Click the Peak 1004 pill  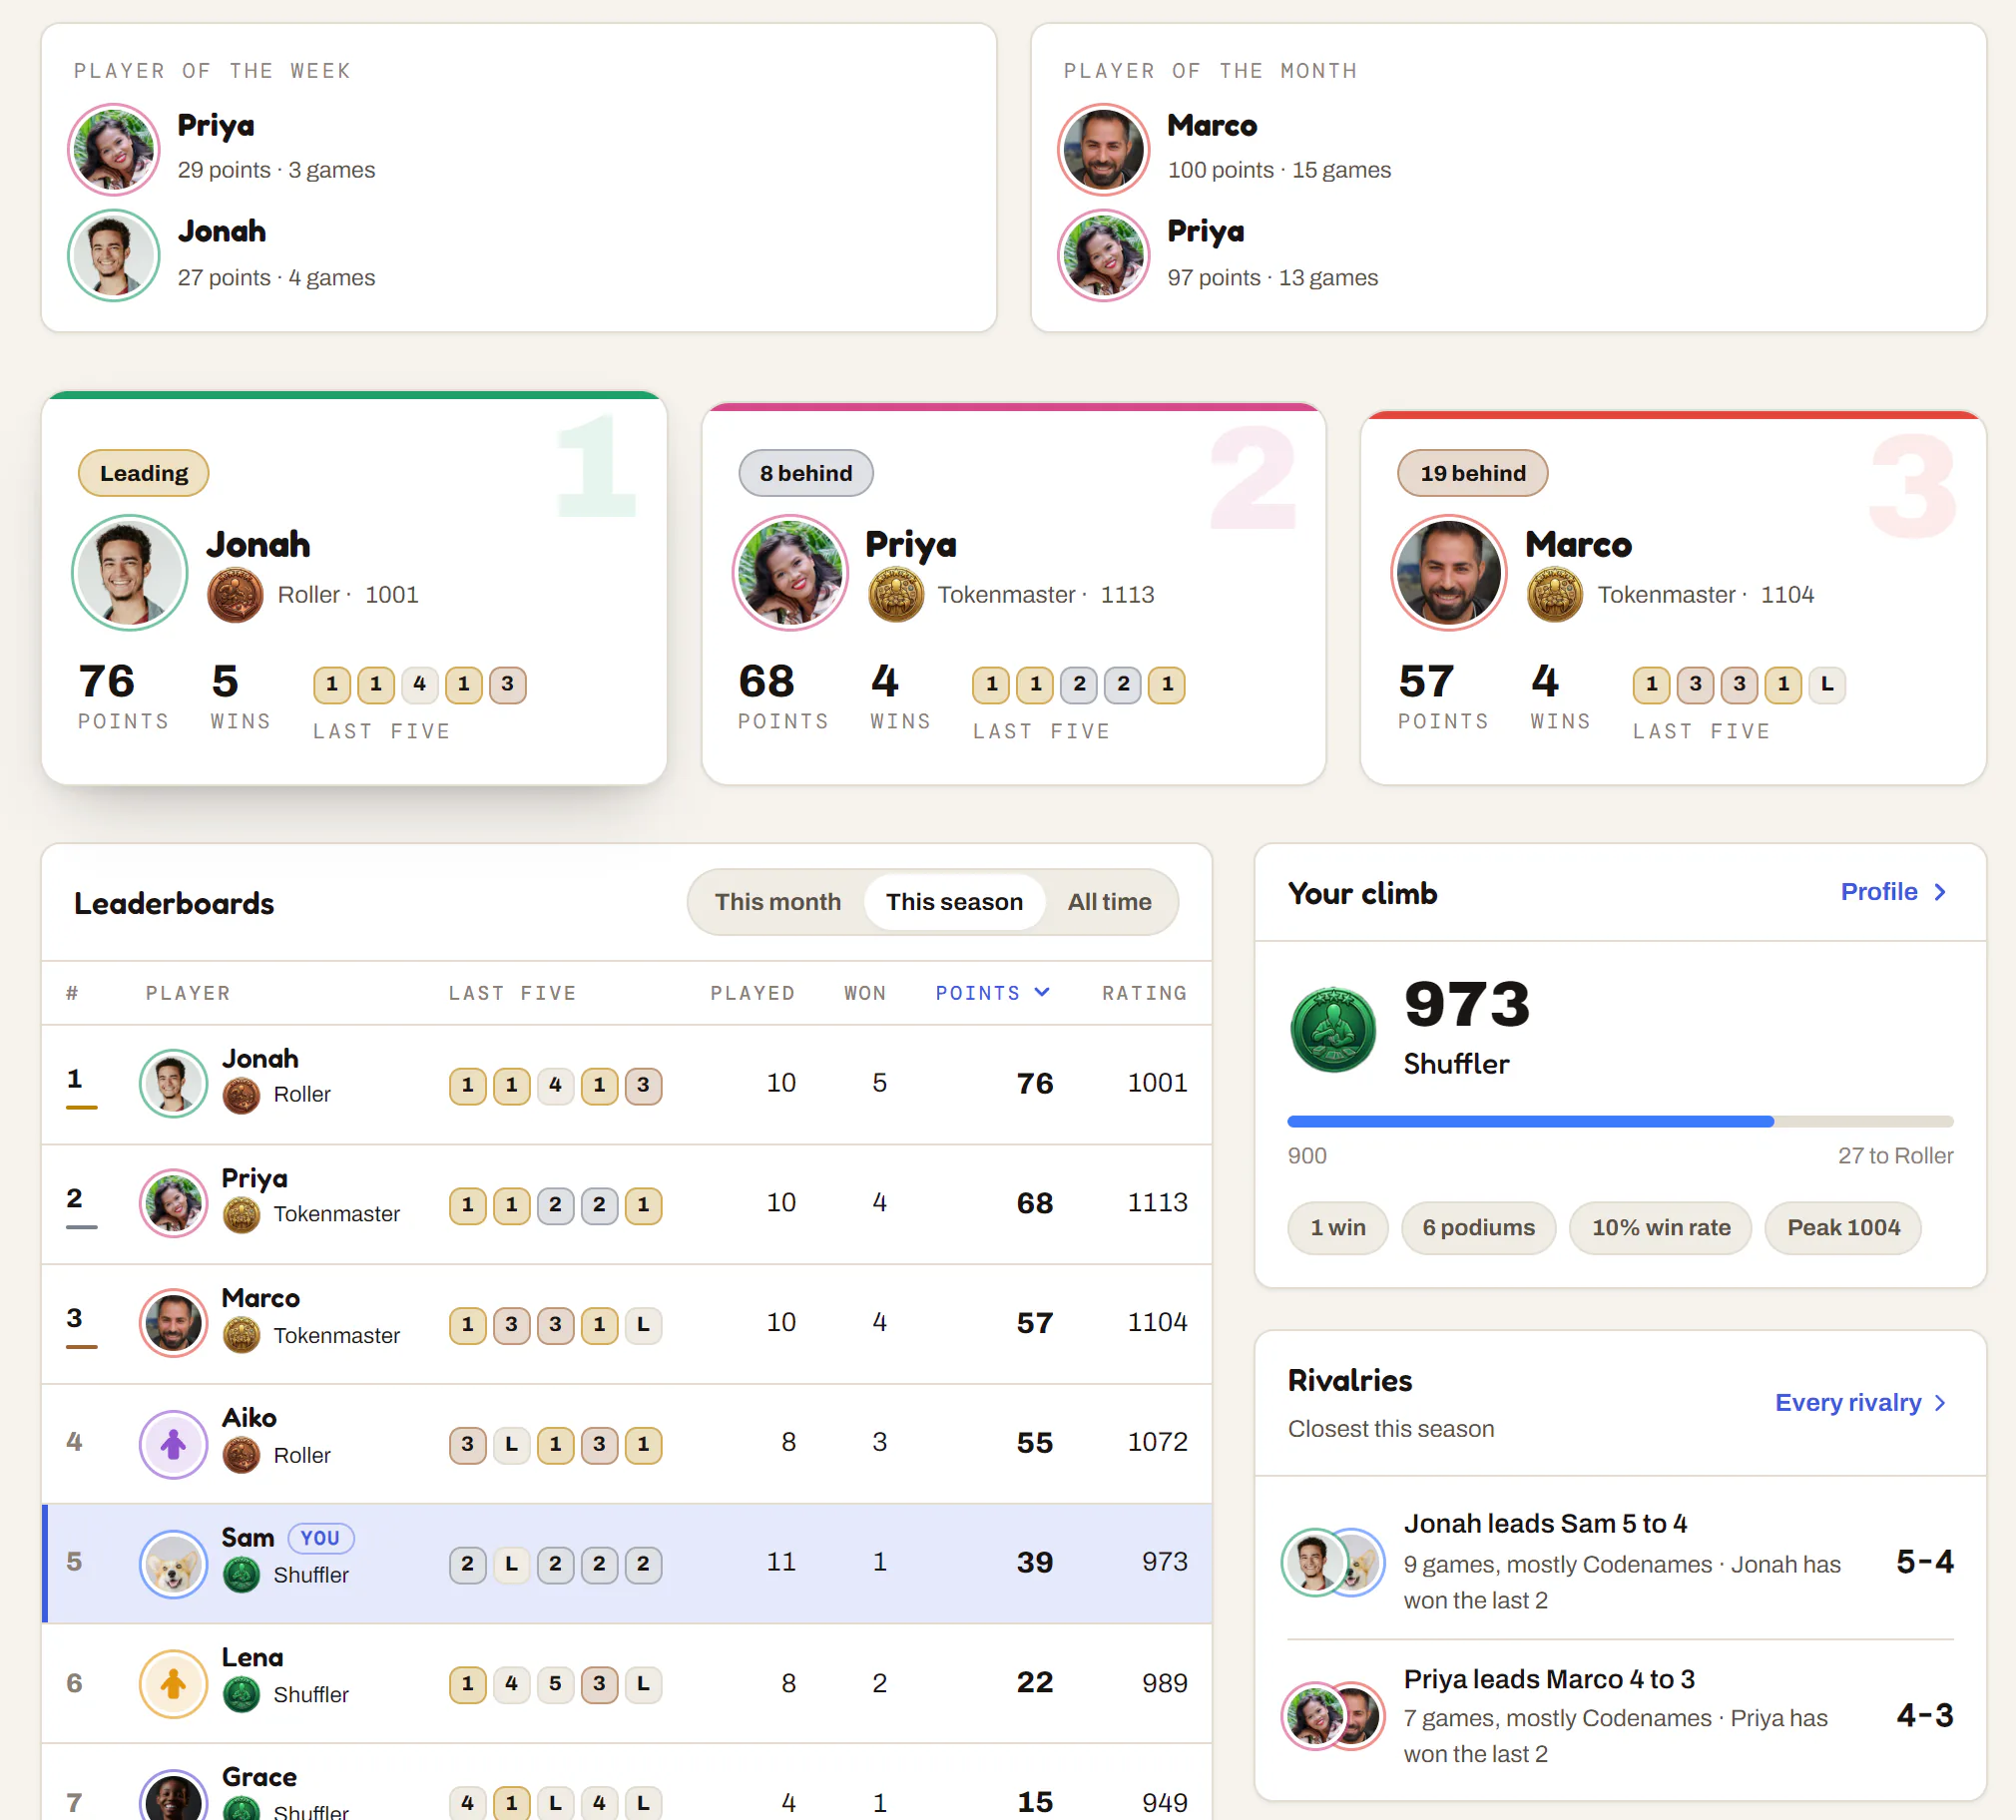pyautogui.click(x=1843, y=1228)
